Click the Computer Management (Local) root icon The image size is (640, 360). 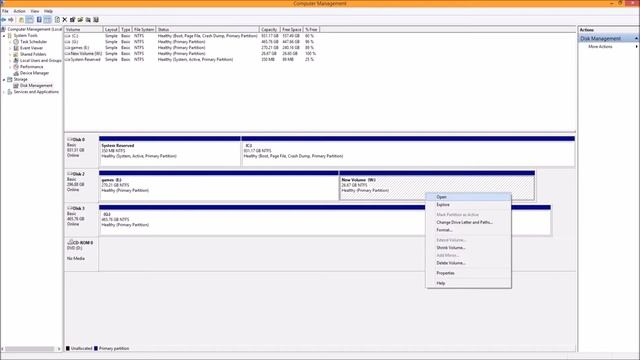click(3, 29)
